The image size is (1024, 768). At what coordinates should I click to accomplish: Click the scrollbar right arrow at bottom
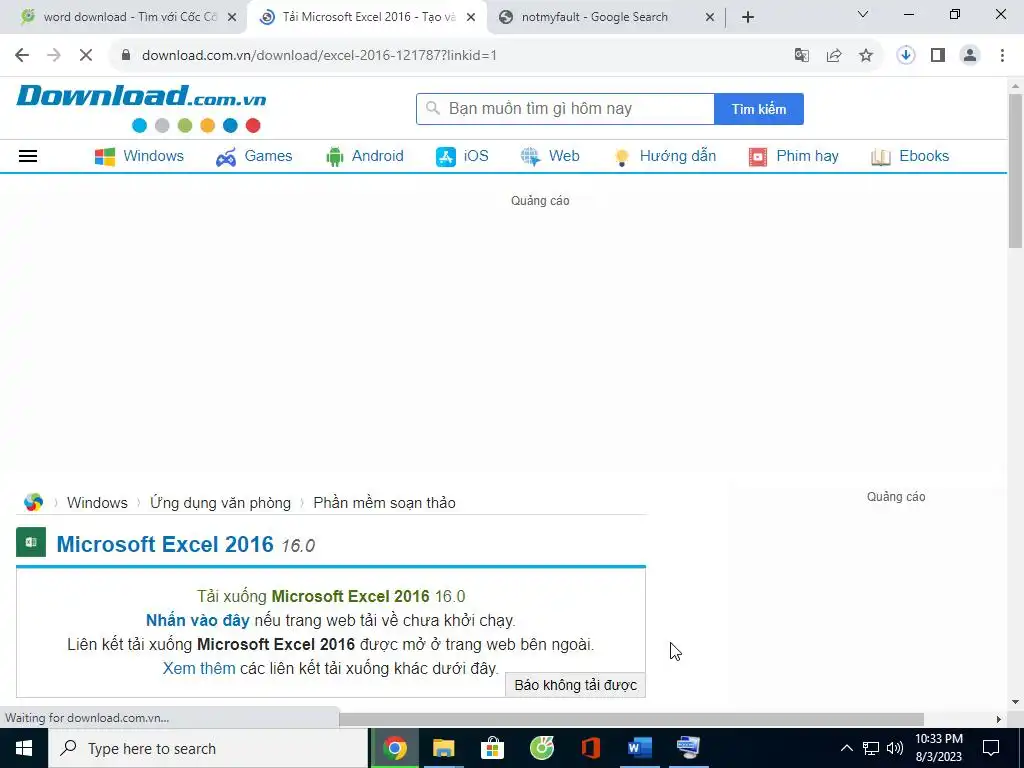999,719
